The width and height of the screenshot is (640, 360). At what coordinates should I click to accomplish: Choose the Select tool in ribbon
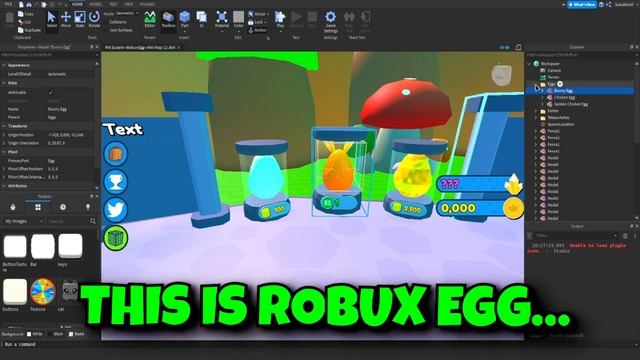click(x=51, y=19)
